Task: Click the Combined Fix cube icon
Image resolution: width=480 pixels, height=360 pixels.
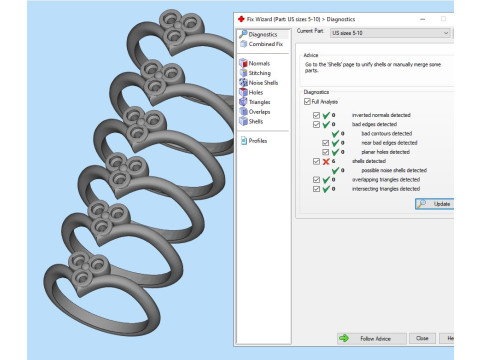Action: 244,44
